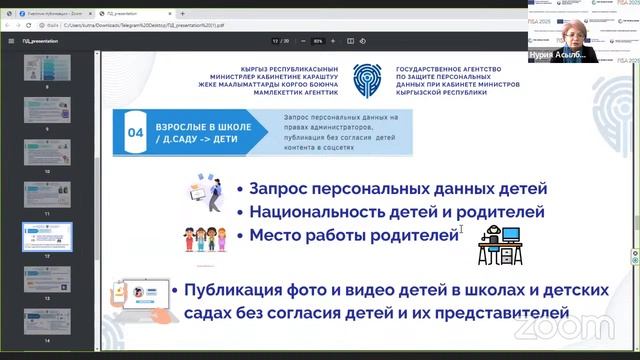
Task: Click the desk workstation illustration
Action: tap(500, 245)
